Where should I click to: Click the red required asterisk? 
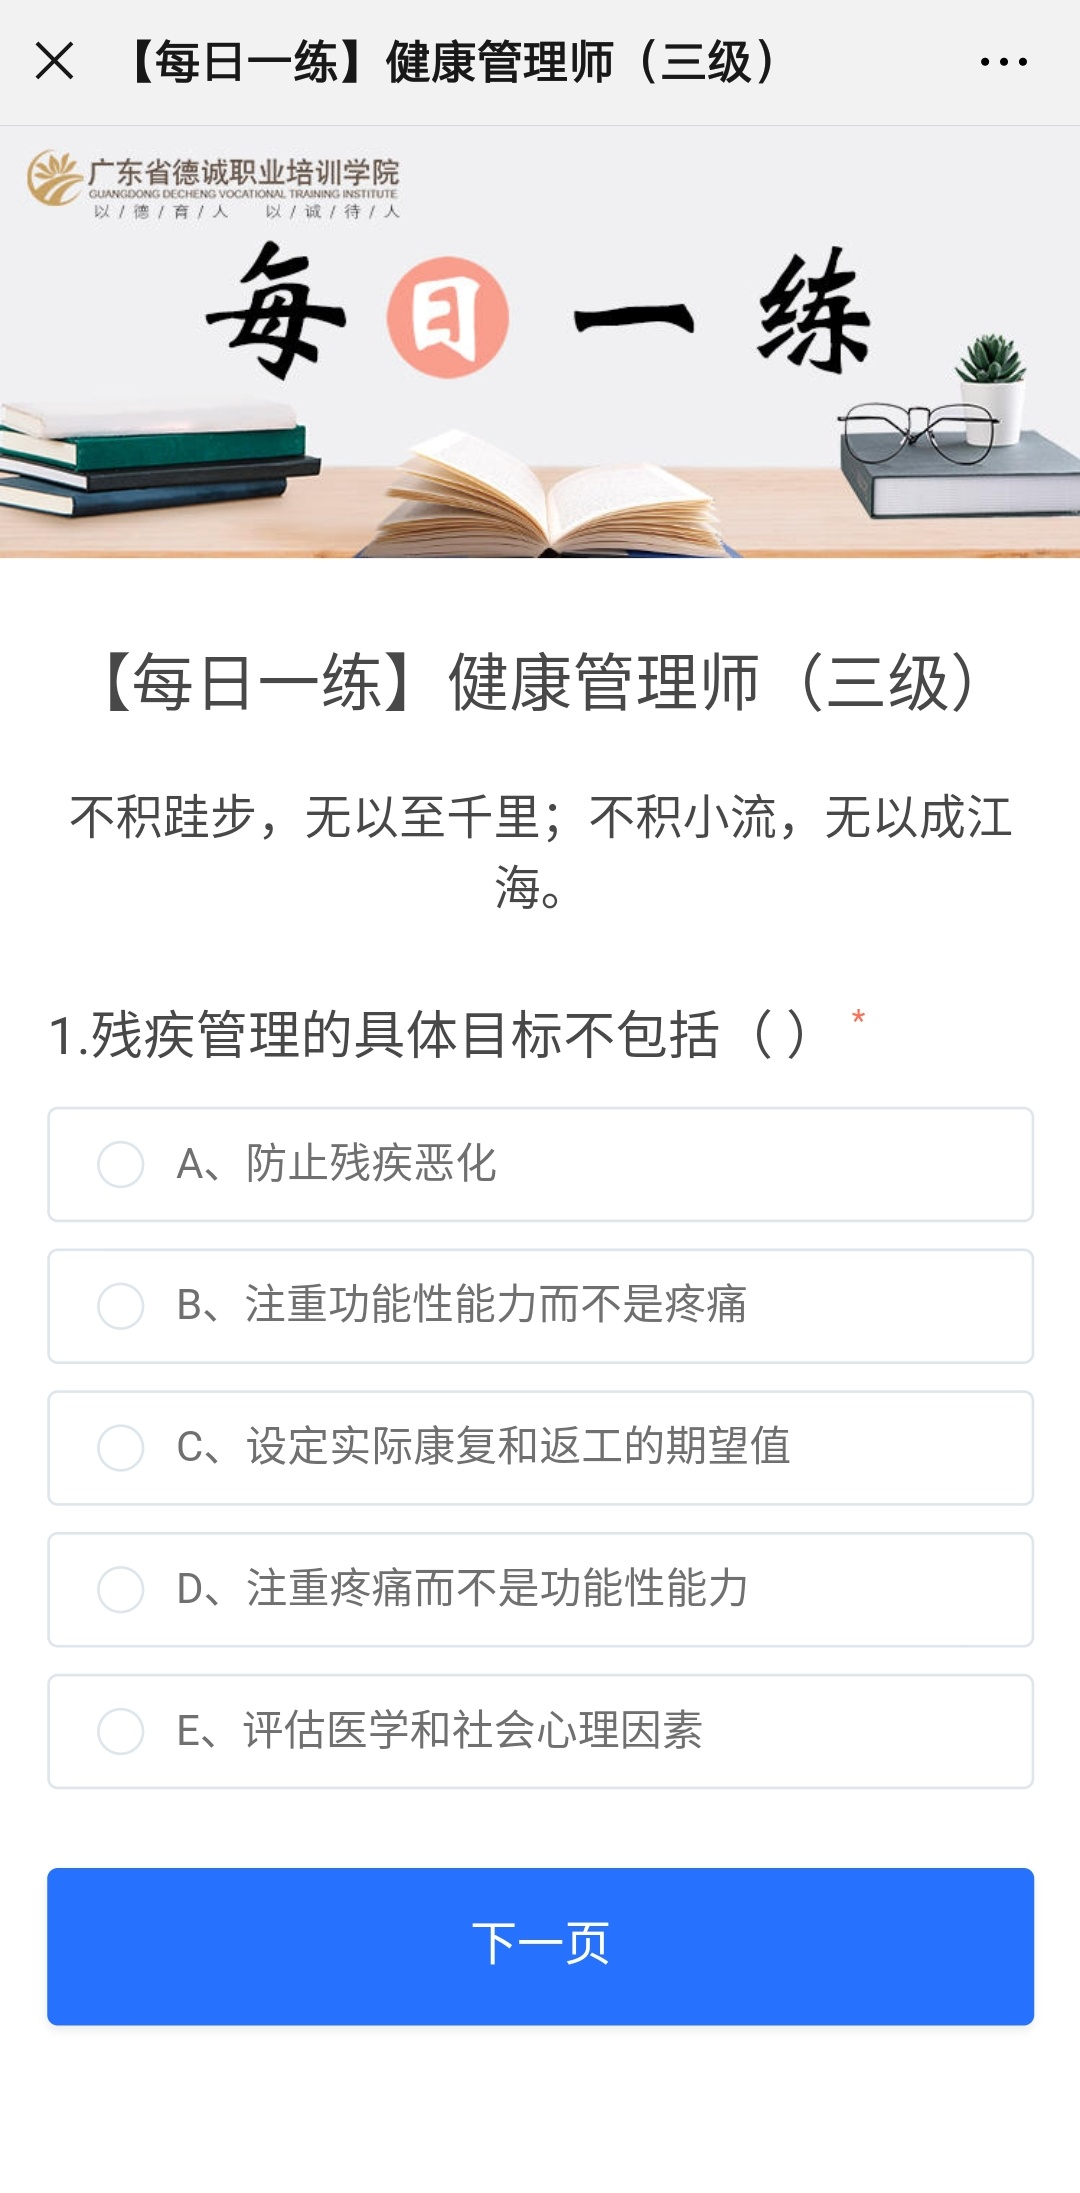858,1018
